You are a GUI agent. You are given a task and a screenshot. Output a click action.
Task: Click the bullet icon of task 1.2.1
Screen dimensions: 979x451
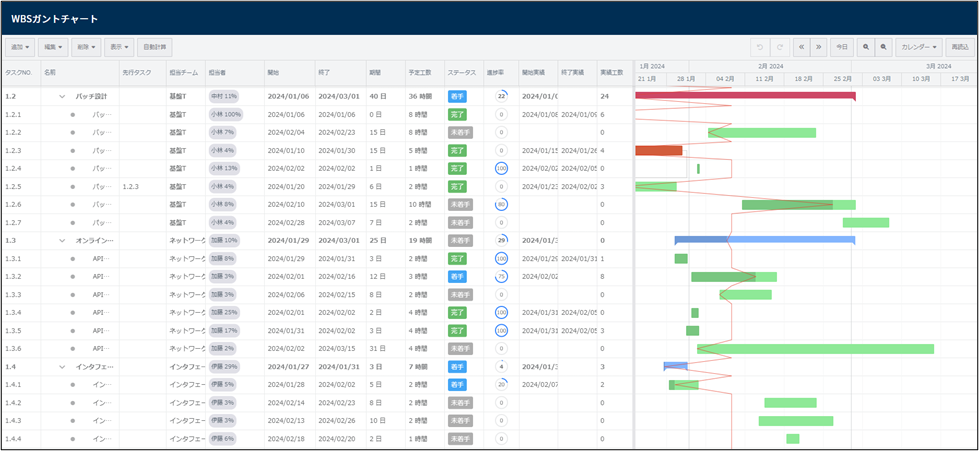click(72, 115)
